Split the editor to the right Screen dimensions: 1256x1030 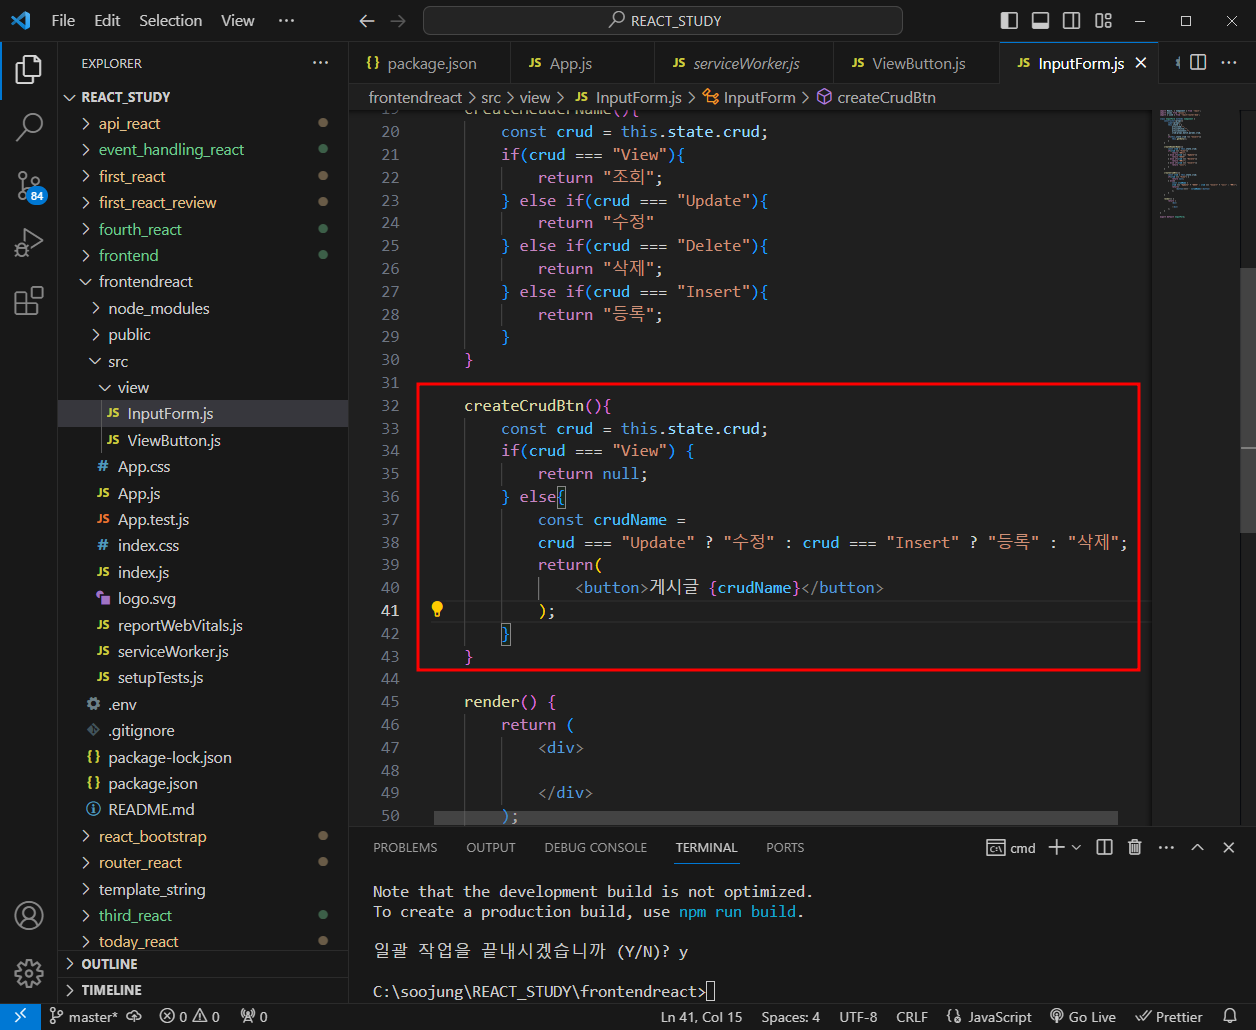[1198, 62]
